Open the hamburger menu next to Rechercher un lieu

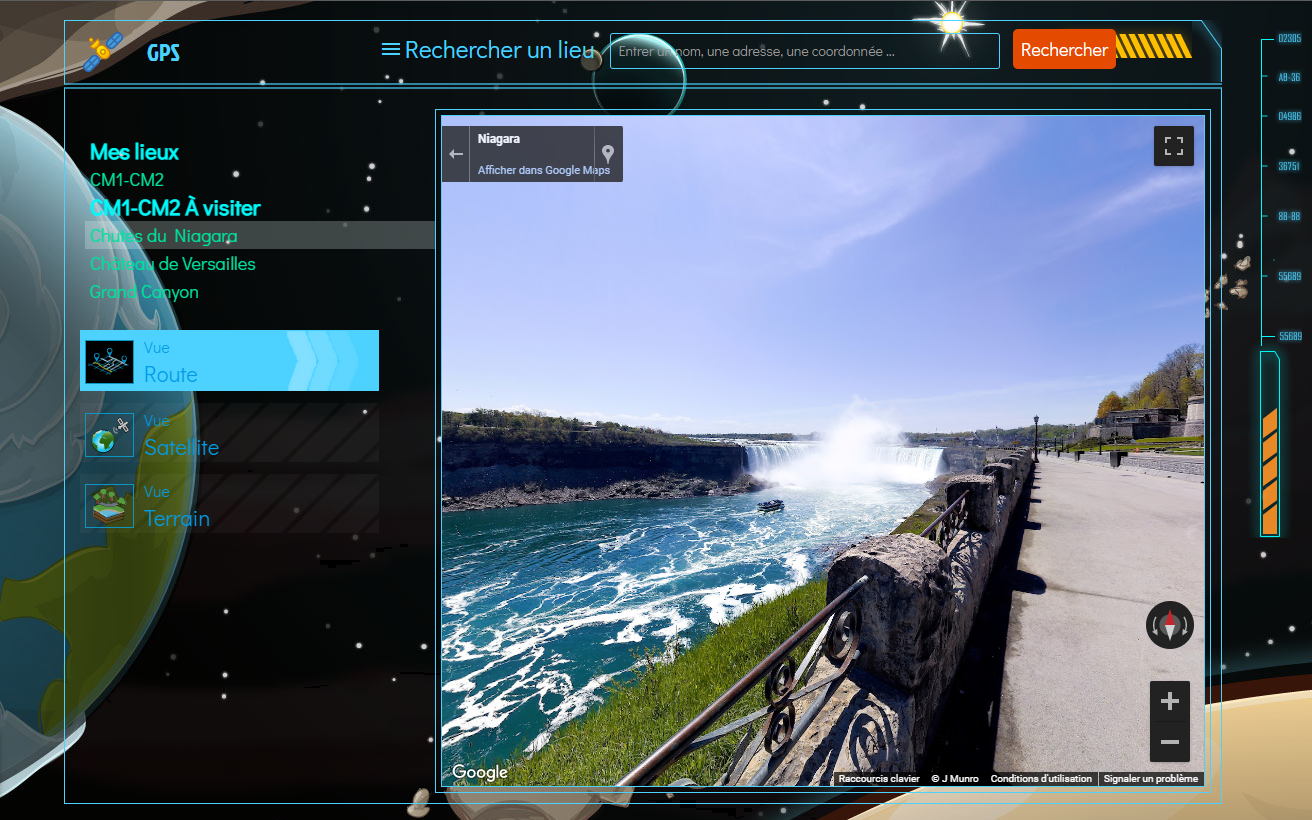(391, 50)
